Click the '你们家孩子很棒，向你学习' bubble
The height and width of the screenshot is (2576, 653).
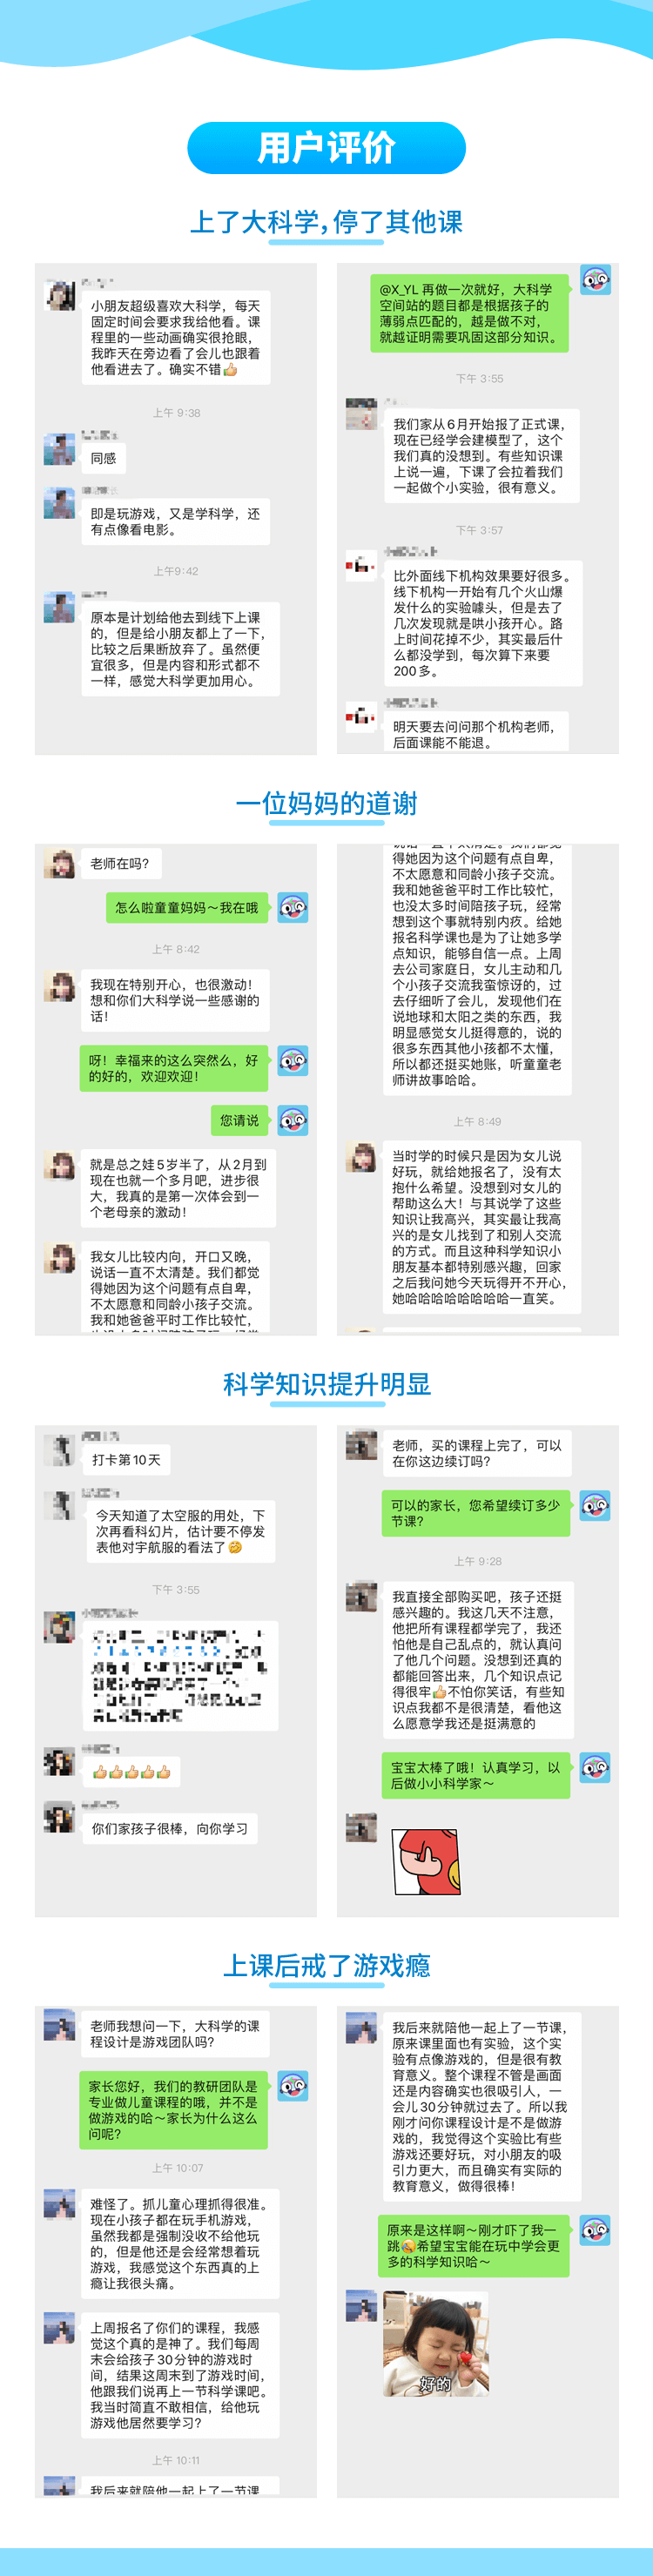click(170, 1828)
